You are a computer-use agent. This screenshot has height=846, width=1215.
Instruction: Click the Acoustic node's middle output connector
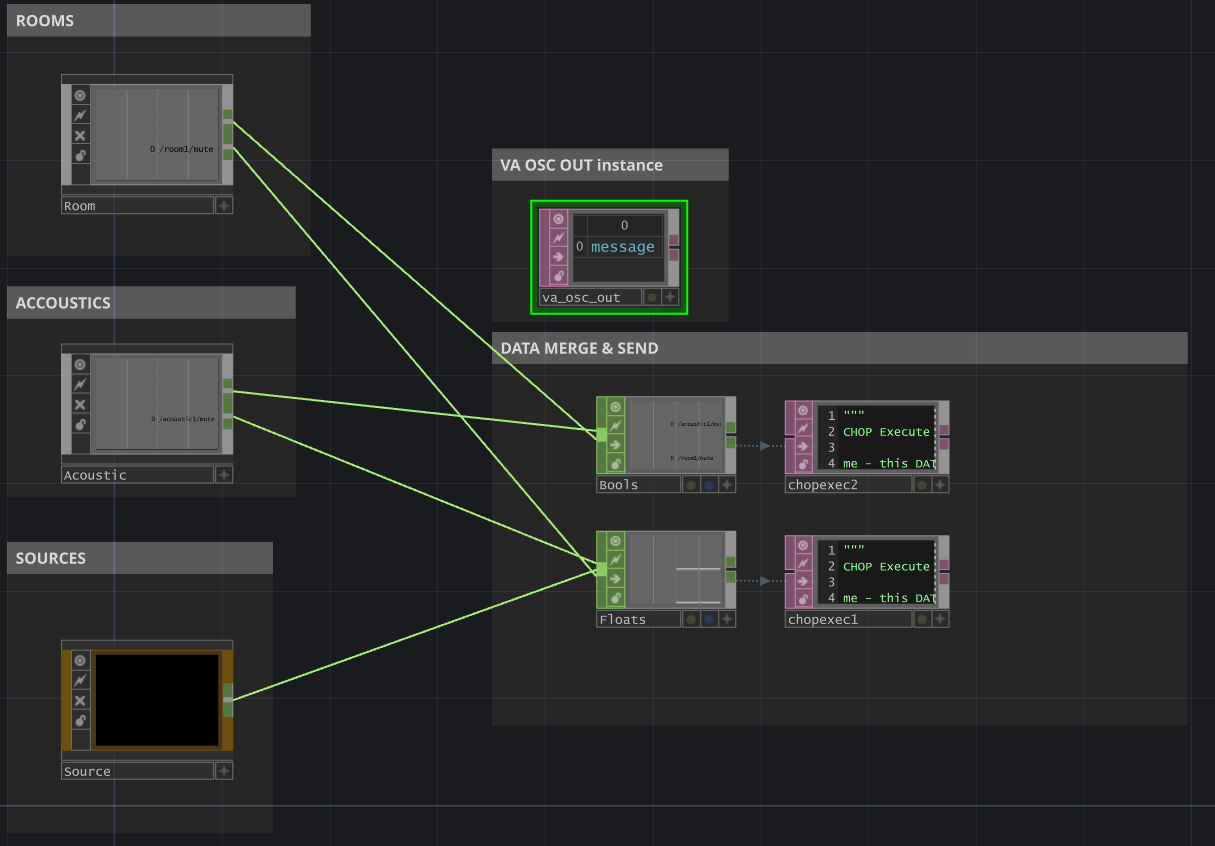[x=228, y=403]
